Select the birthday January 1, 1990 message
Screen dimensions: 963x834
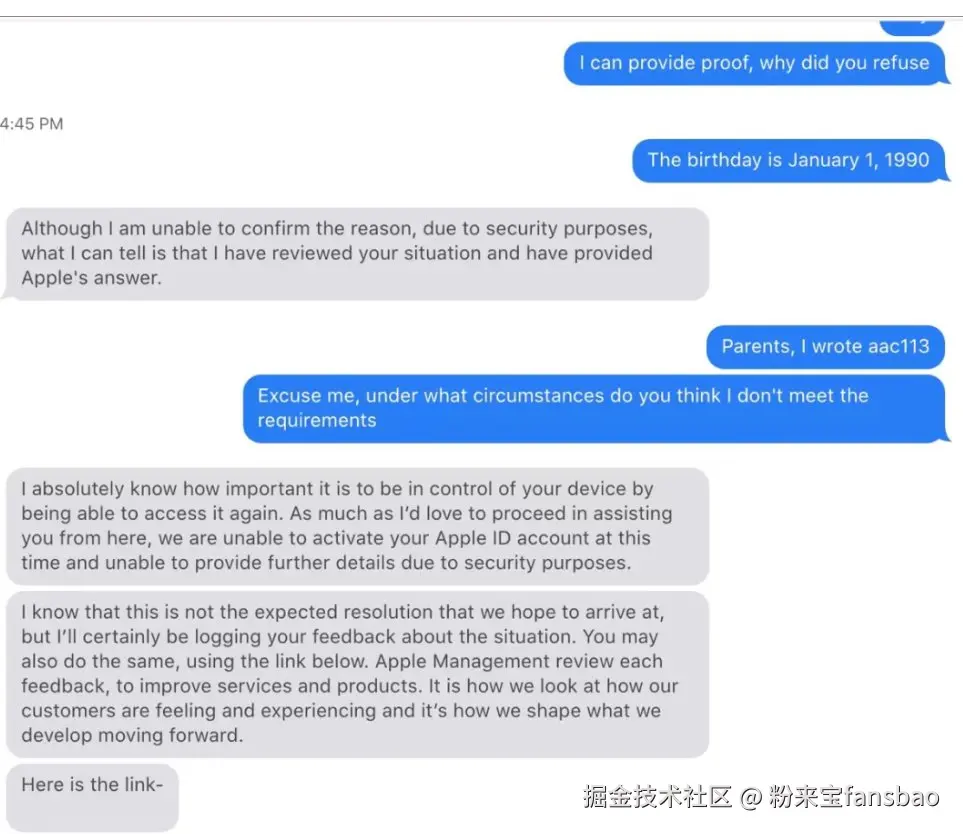pyautogui.click(x=790, y=160)
